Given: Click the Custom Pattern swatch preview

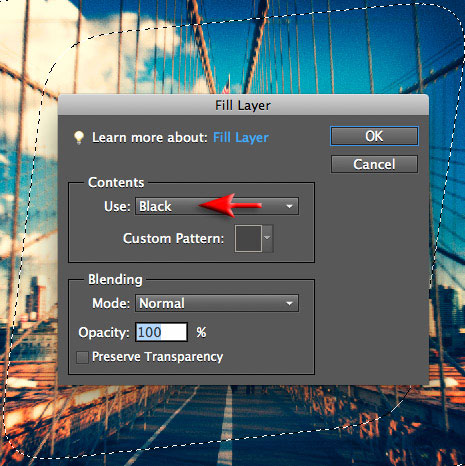Looking at the screenshot, I should pyautogui.click(x=248, y=238).
